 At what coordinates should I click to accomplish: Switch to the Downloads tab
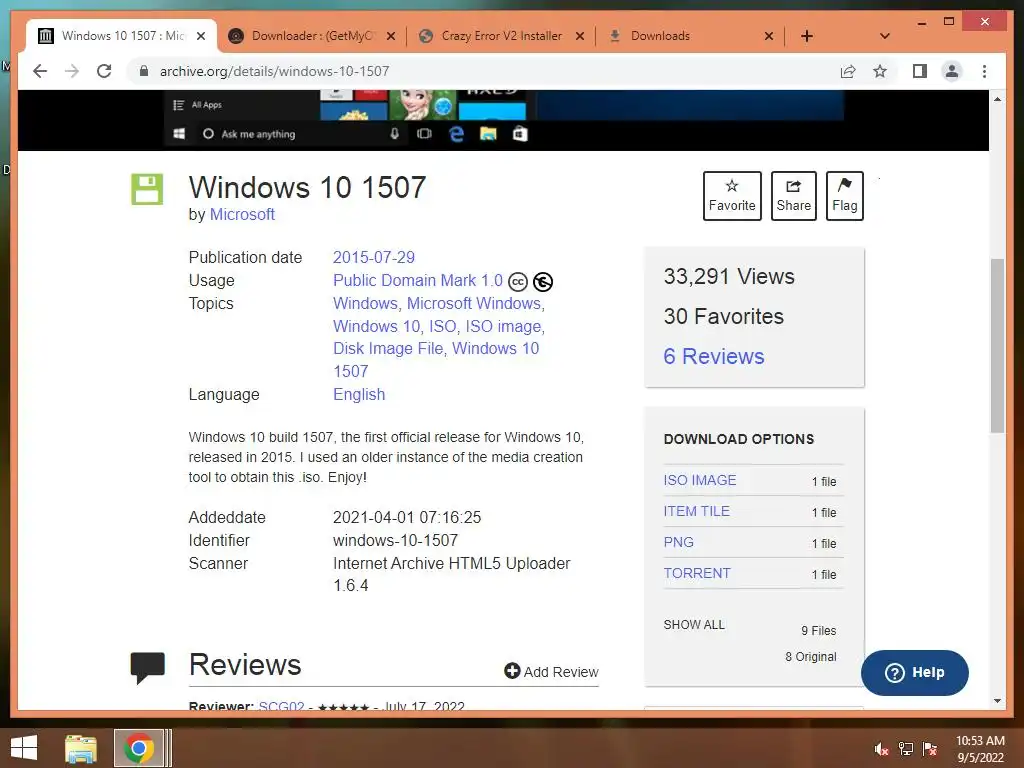(x=691, y=36)
